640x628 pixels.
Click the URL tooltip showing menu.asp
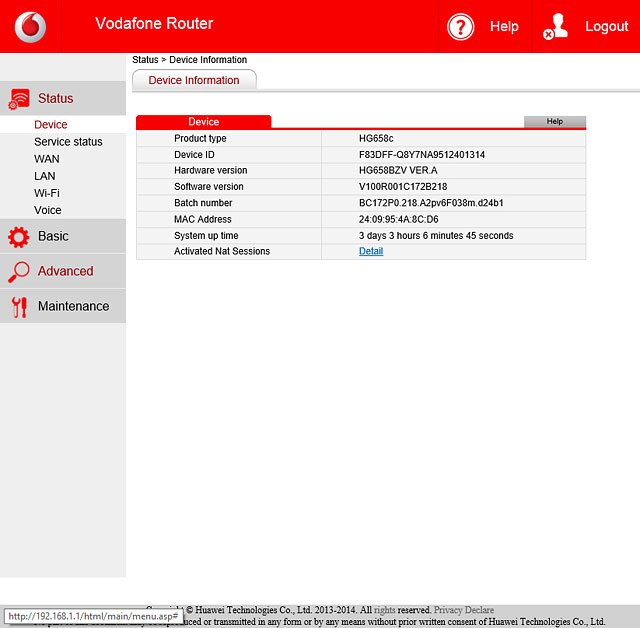(x=93, y=616)
